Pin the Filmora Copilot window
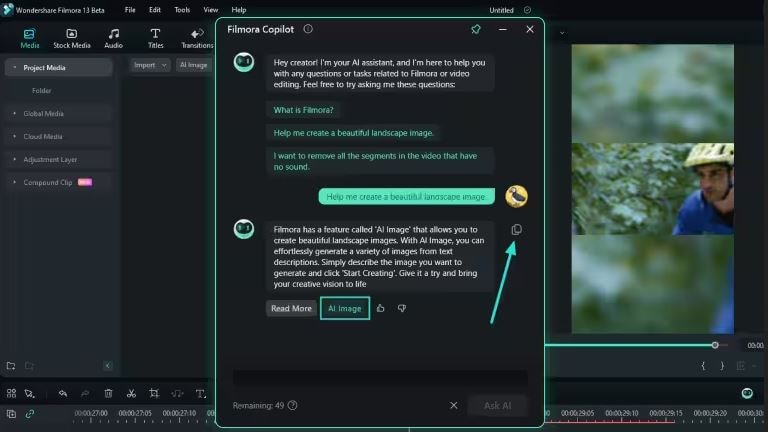Image resolution: width=768 pixels, height=432 pixels. click(476, 29)
